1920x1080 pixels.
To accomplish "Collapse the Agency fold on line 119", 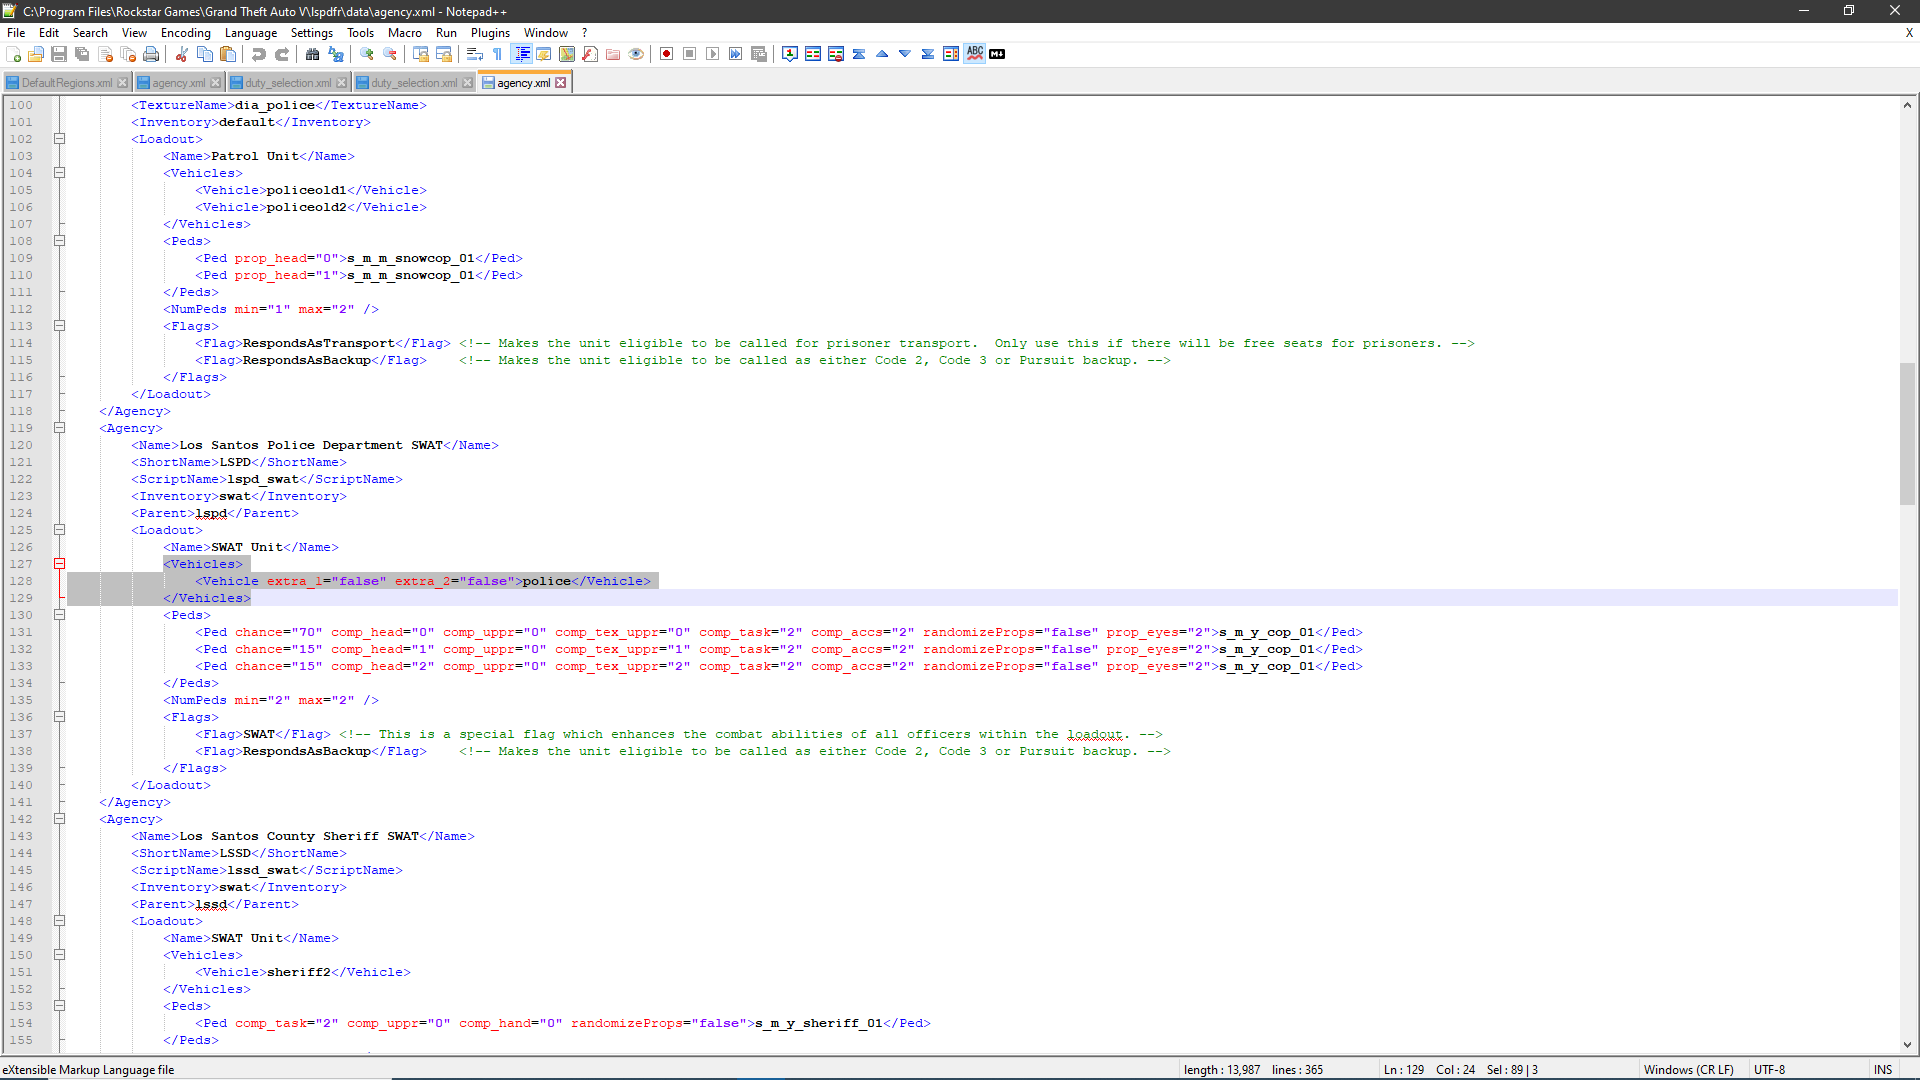I will coord(59,428).
